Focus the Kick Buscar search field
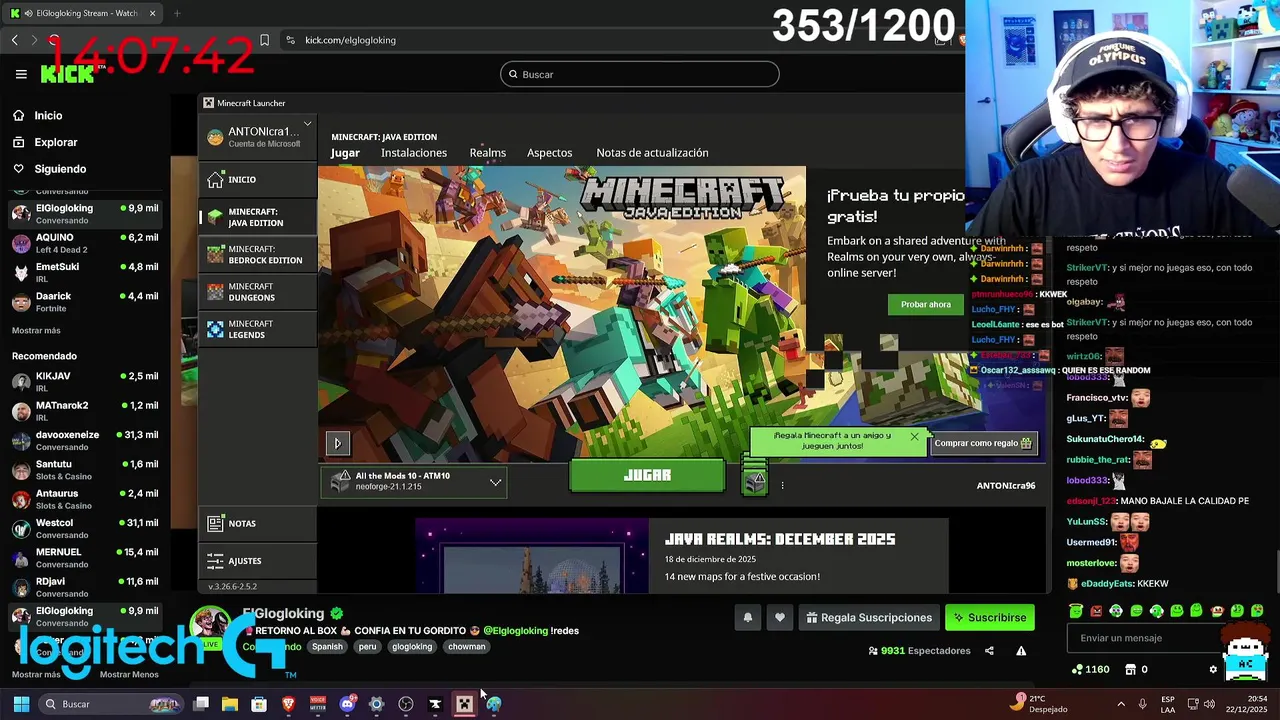The height and width of the screenshot is (720, 1280). click(640, 74)
